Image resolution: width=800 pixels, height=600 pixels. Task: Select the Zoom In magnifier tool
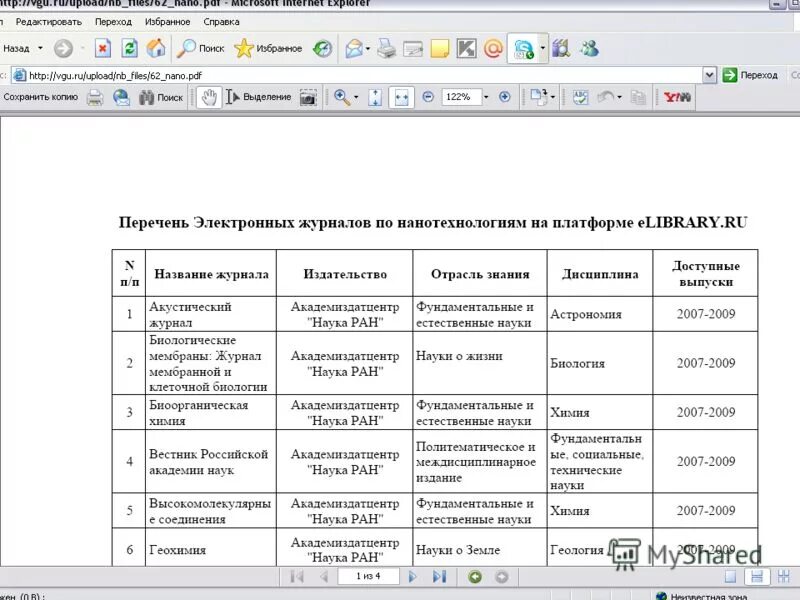(x=342, y=97)
